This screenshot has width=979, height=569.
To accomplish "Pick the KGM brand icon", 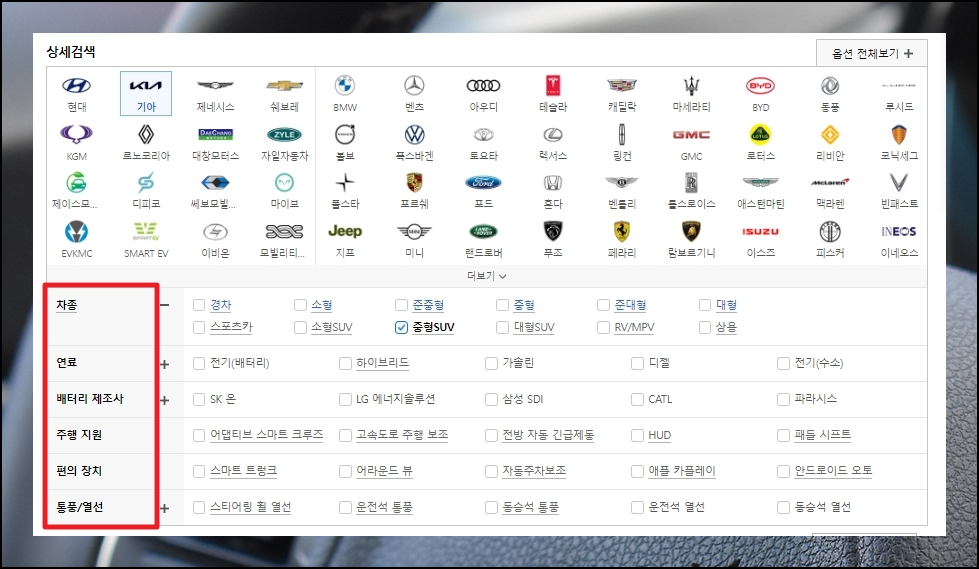I will coord(76,134).
